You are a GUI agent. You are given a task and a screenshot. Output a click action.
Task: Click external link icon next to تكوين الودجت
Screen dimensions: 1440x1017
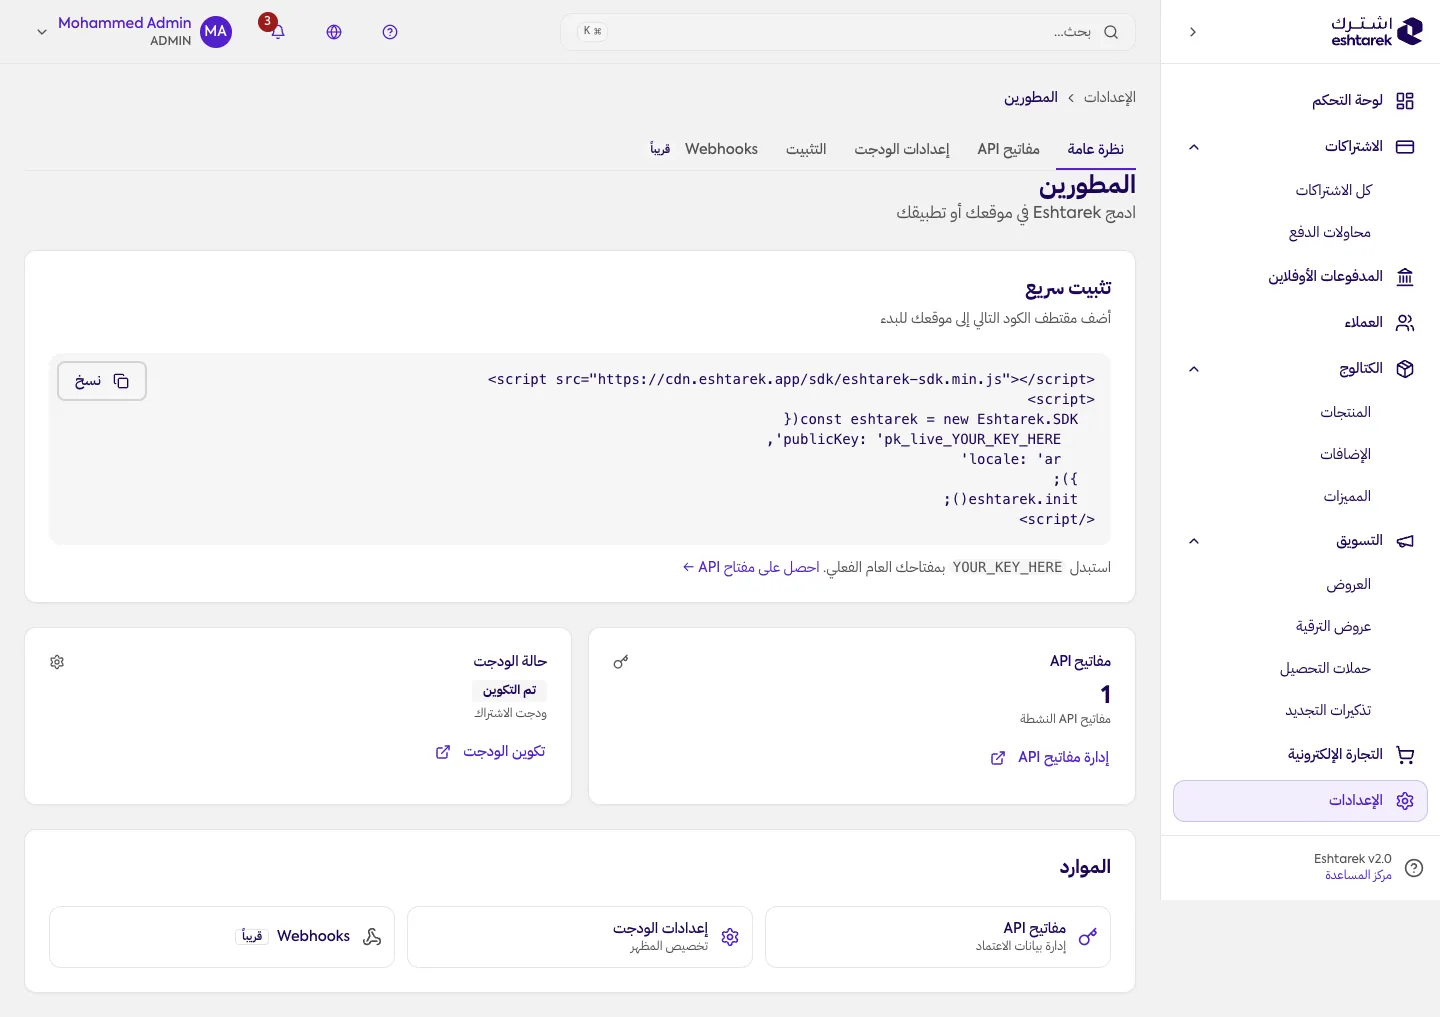point(443,752)
